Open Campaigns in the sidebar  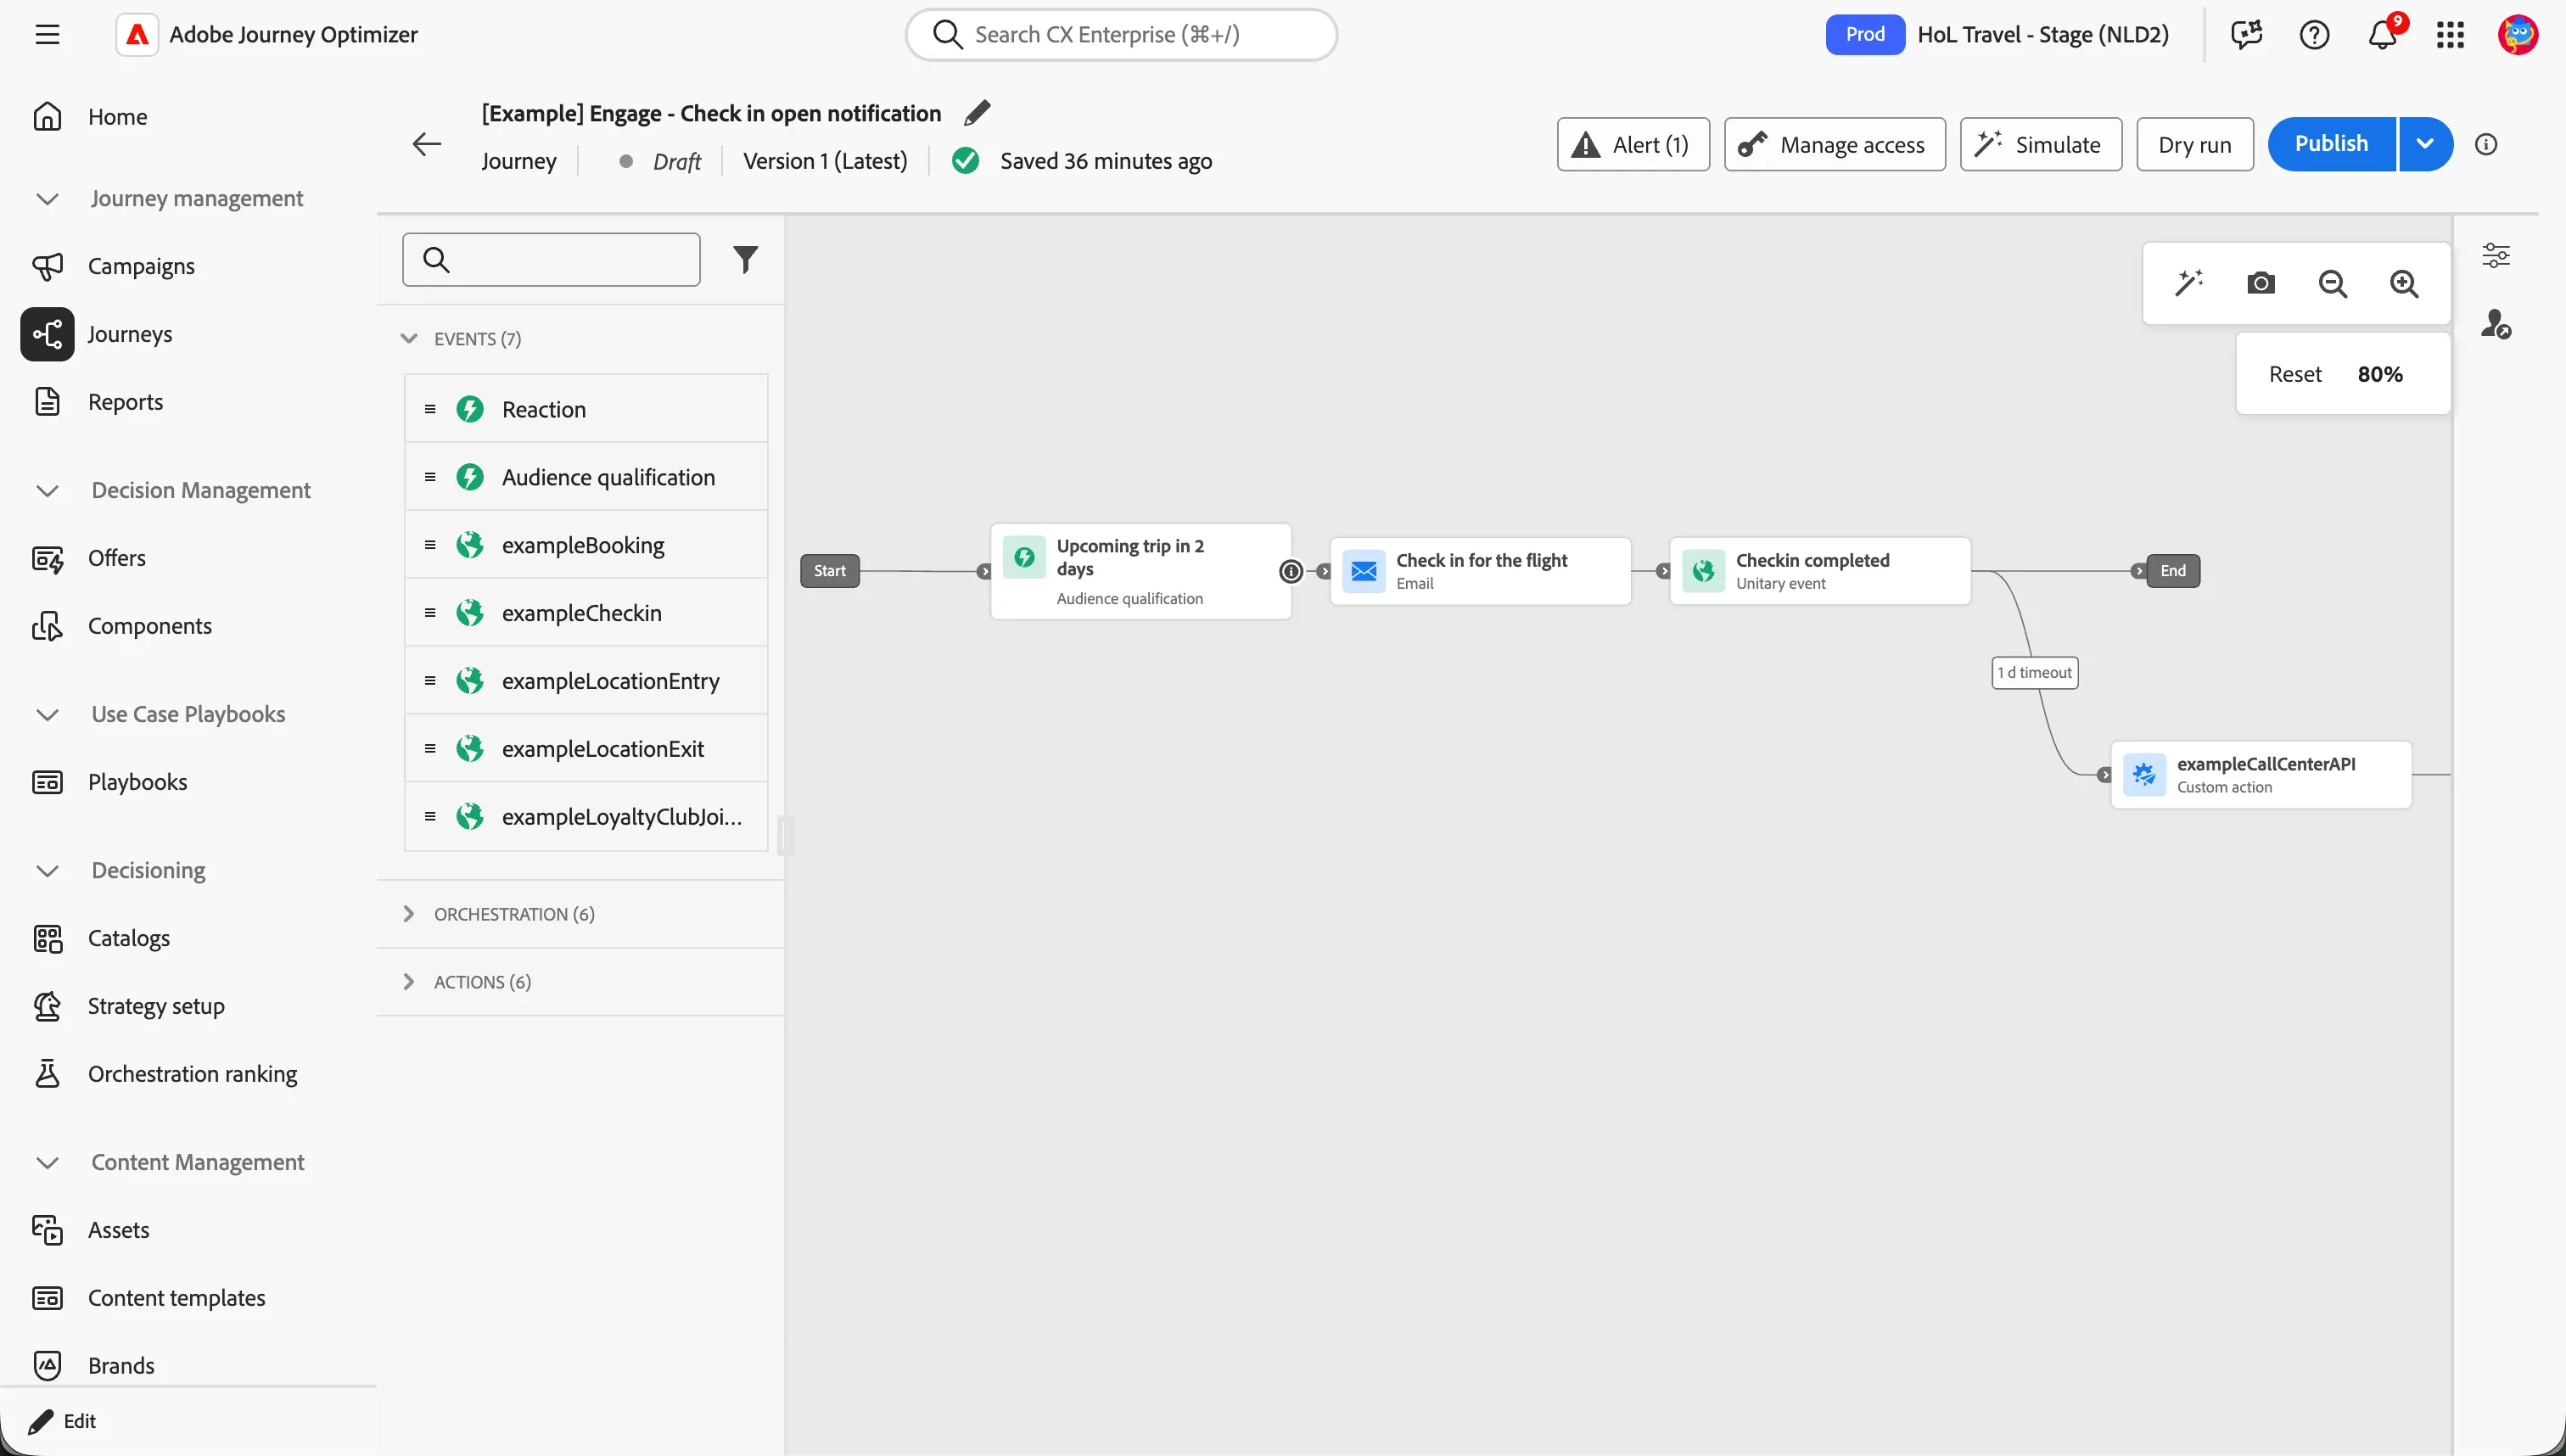pos(141,266)
